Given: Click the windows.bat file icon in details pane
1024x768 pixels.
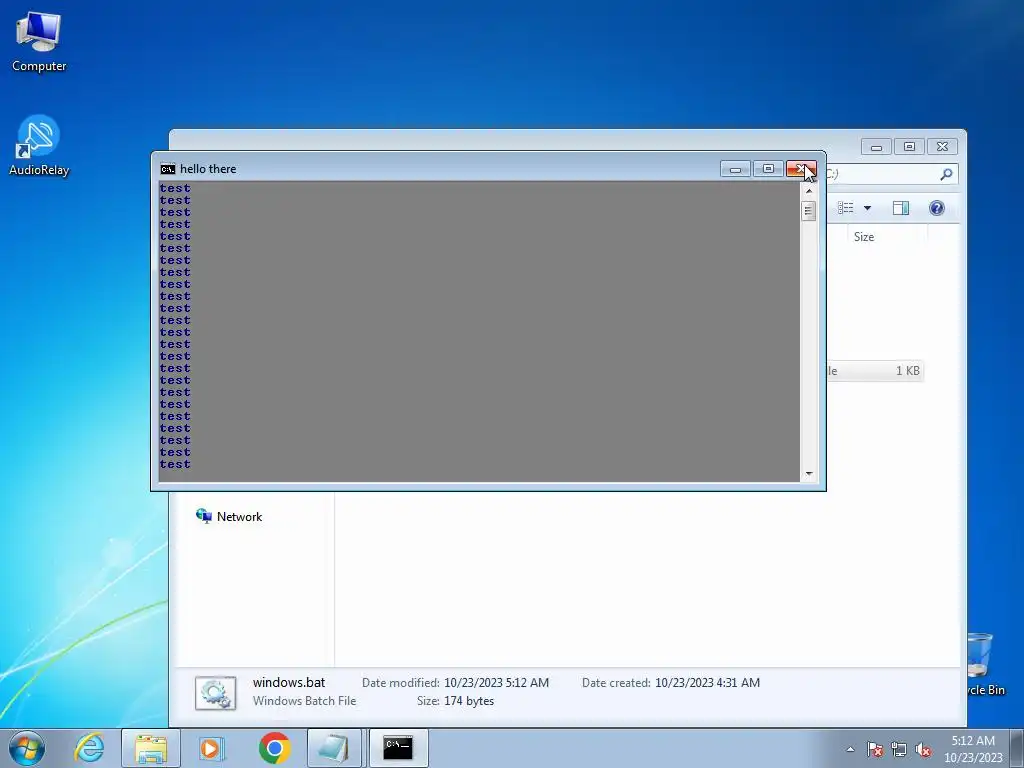Looking at the screenshot, I should 216,693.
